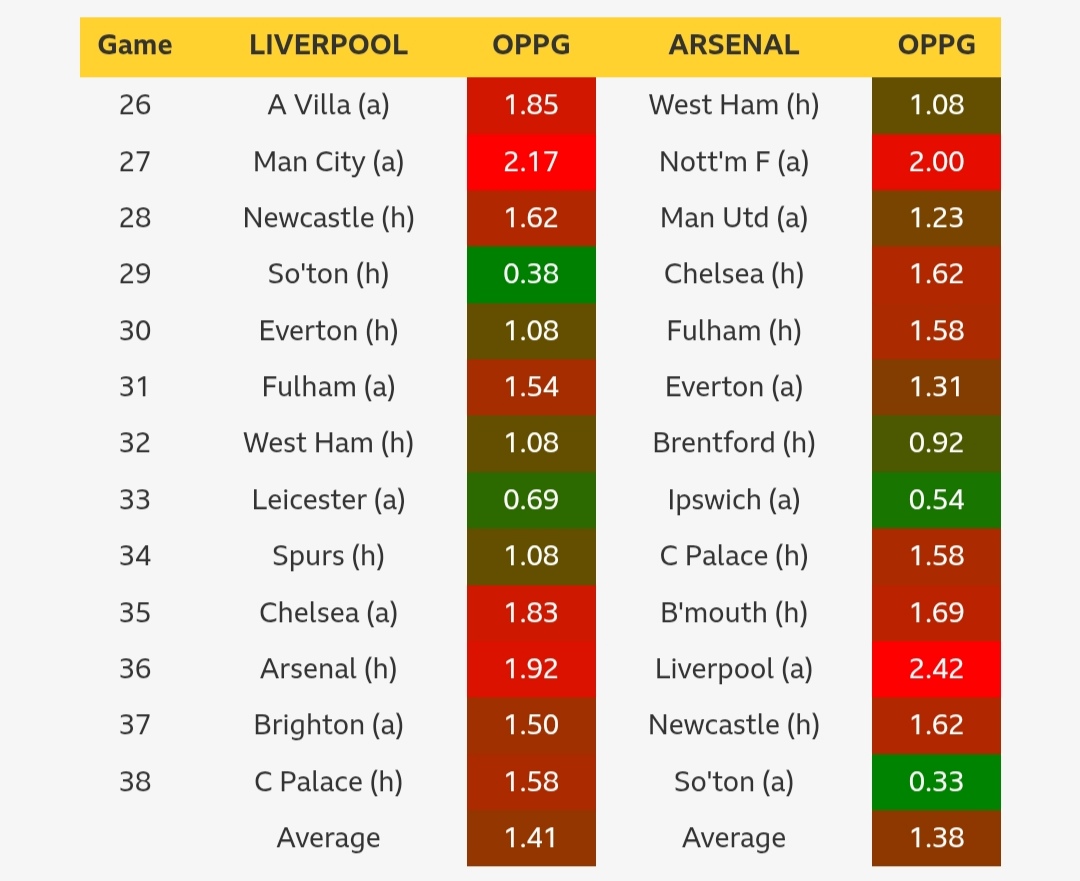
Task: Select the Brentford (h) fixture
Action: 734,443
